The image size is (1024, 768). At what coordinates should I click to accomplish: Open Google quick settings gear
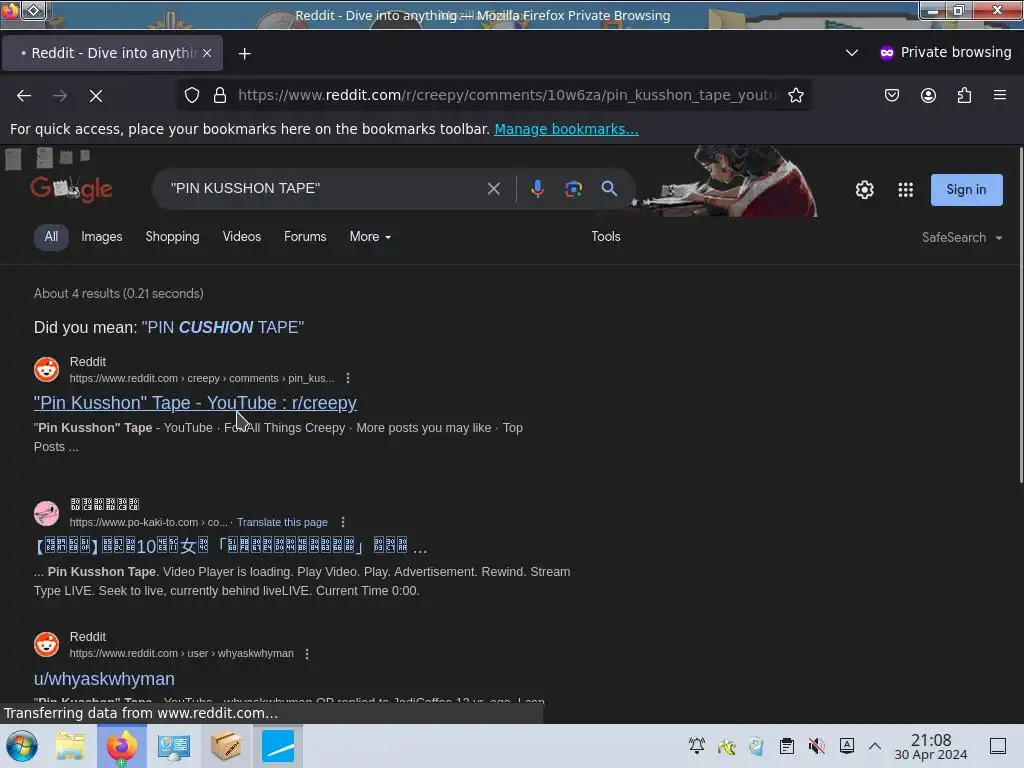coord(865,190)
